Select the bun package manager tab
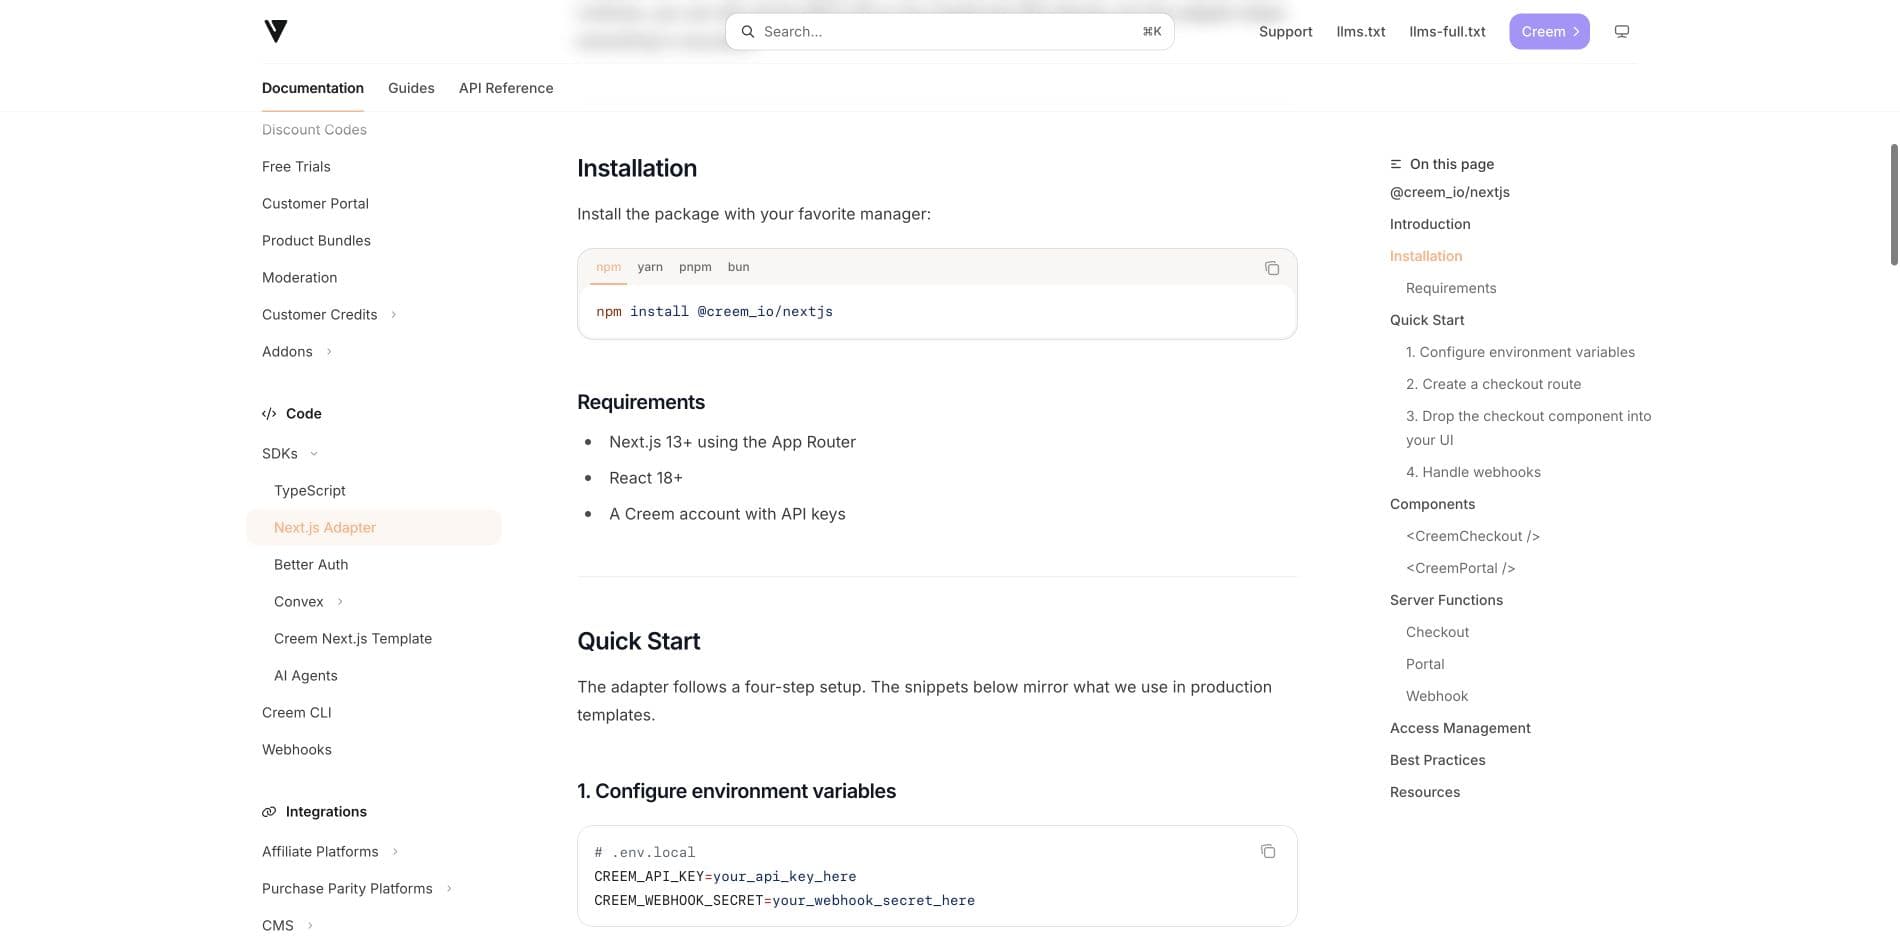This screenshot has height=943, width=1900. point(739,267)
